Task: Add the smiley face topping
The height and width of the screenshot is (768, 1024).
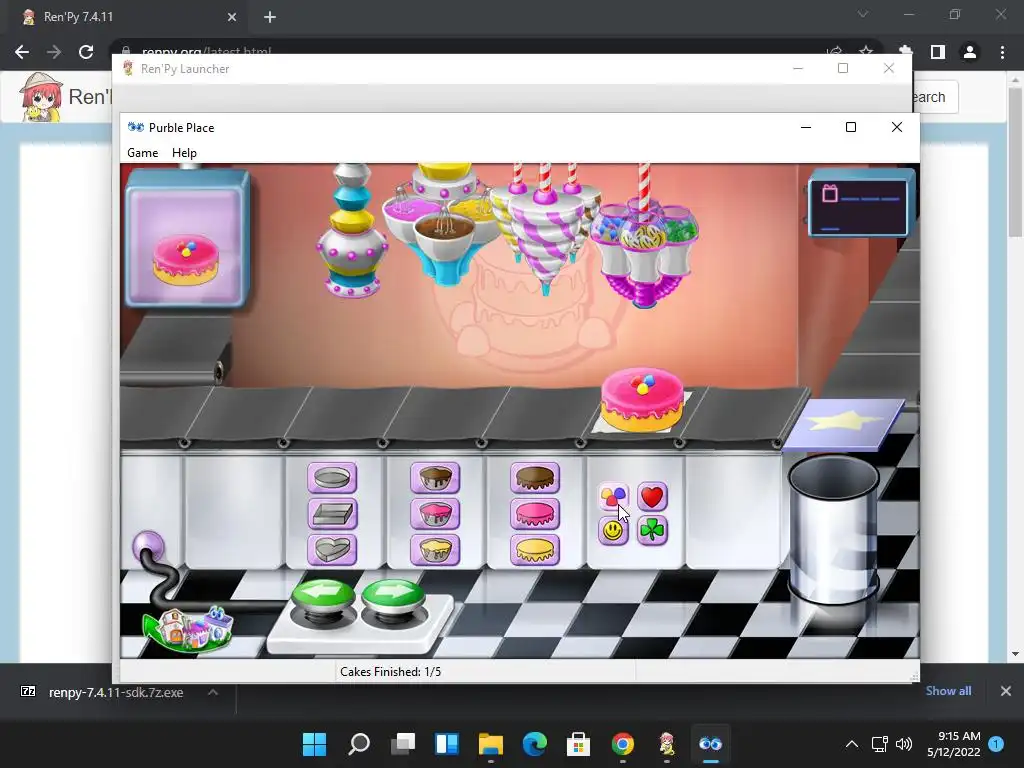Action: point(613,530)
